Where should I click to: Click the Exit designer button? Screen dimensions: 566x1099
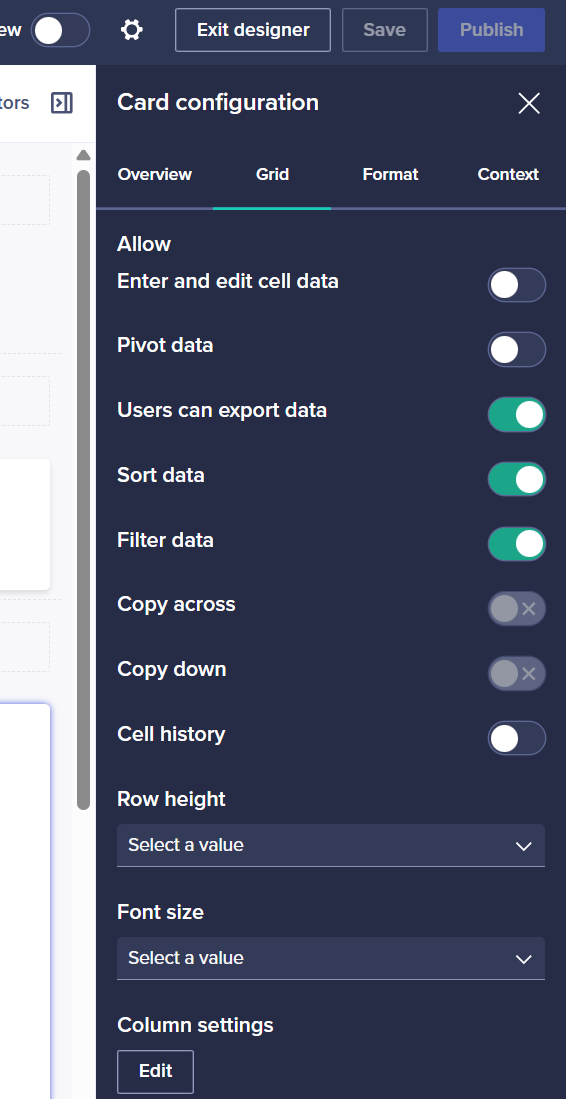(x=253, y=30)
